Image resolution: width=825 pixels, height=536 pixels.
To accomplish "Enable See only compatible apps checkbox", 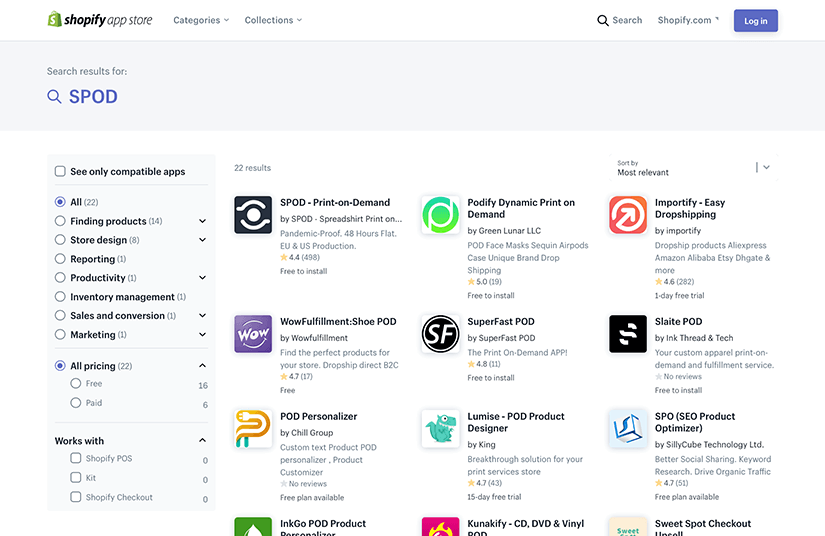I will (61, 172).
